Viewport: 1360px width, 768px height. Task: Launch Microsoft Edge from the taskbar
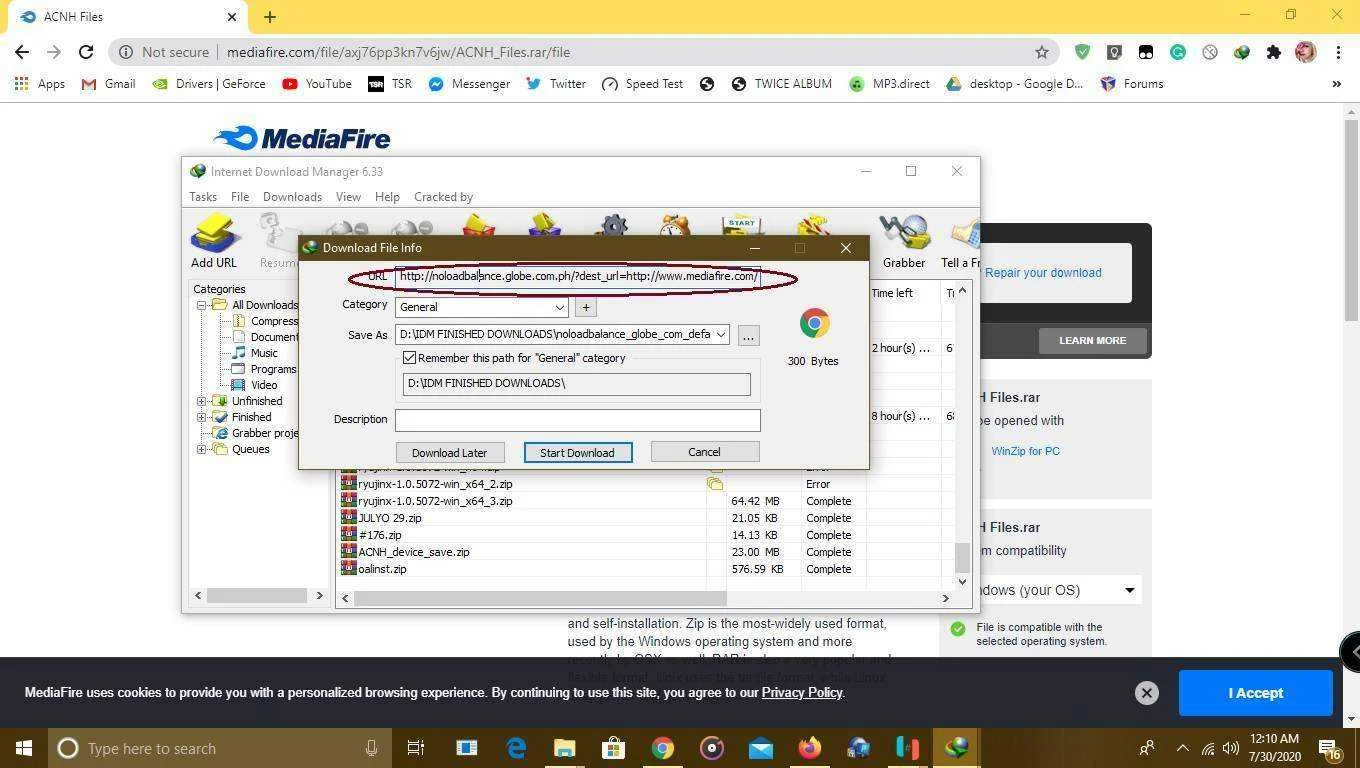(x=516, y=748)
